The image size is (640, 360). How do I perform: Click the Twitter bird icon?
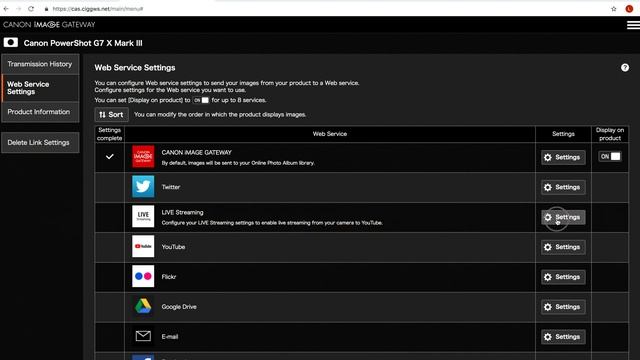pyautogui.click(x=143, y=187)
